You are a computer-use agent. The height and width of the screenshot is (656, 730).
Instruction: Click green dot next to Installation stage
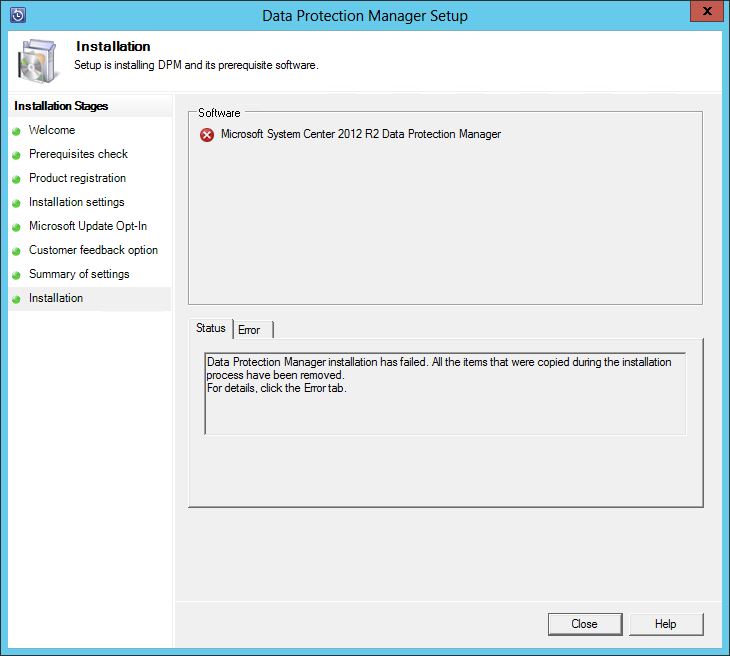(16, 299)
